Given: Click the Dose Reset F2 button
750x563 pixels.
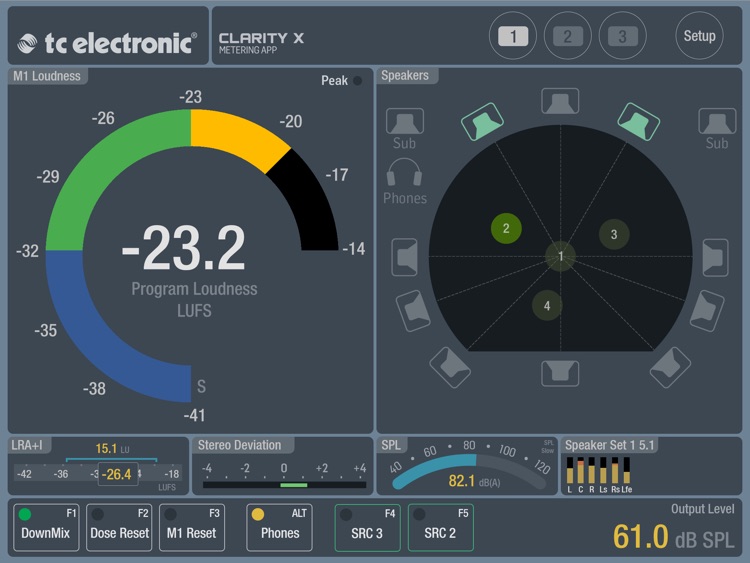Looking at the screenshot, I should 119,528.
